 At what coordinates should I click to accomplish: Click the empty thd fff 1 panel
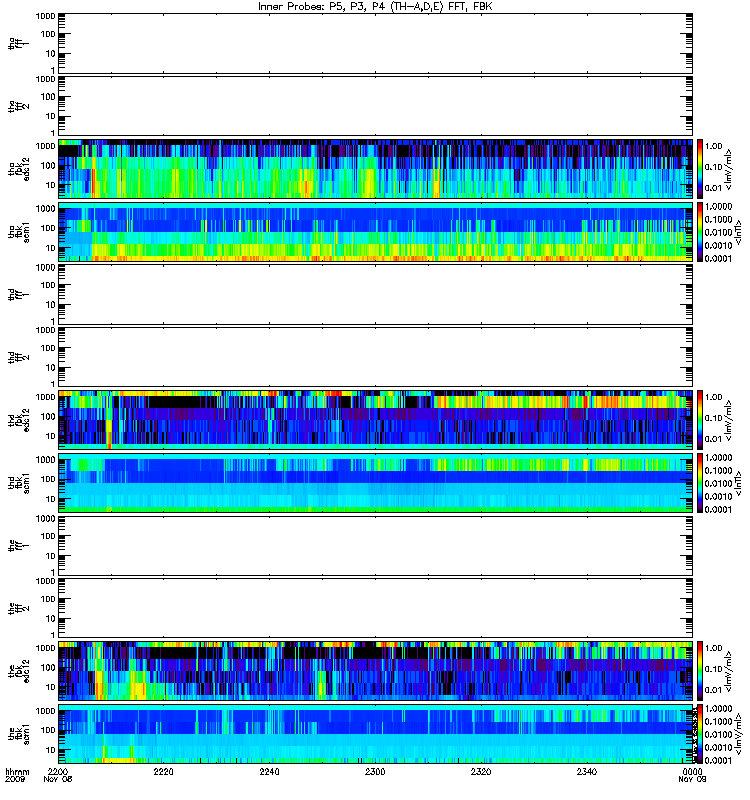coord(376,294)
